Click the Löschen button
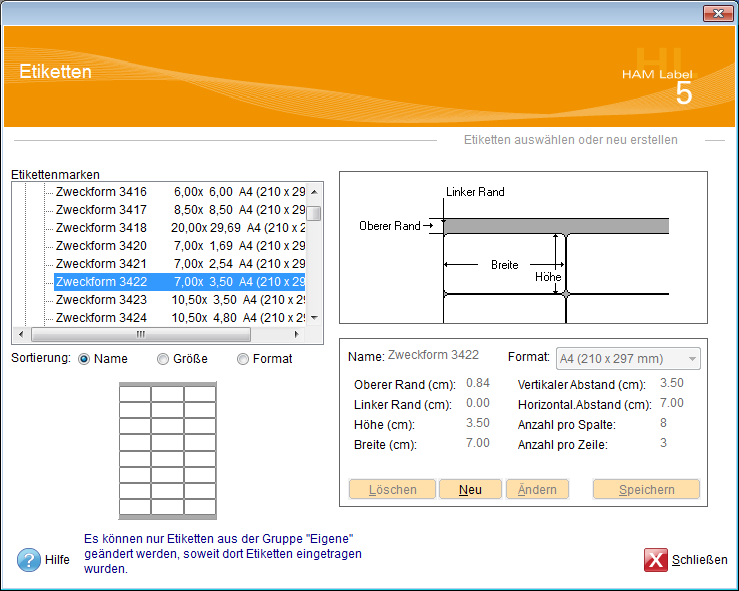Image resolution: width=739 pixels, height=591 pixels. tap(392, 489)
